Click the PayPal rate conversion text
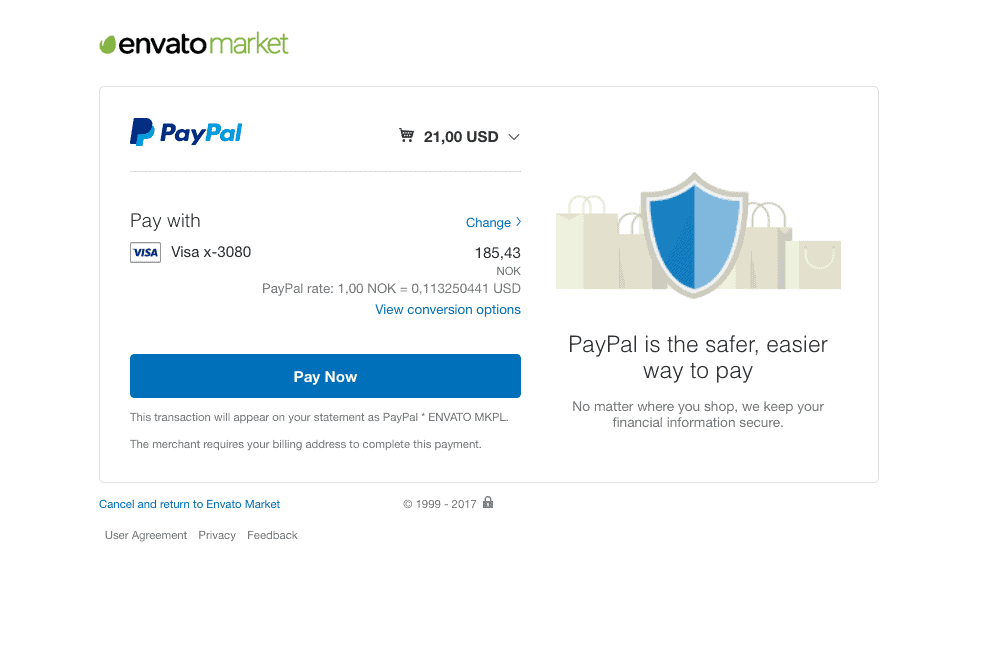 pos(391,289)
